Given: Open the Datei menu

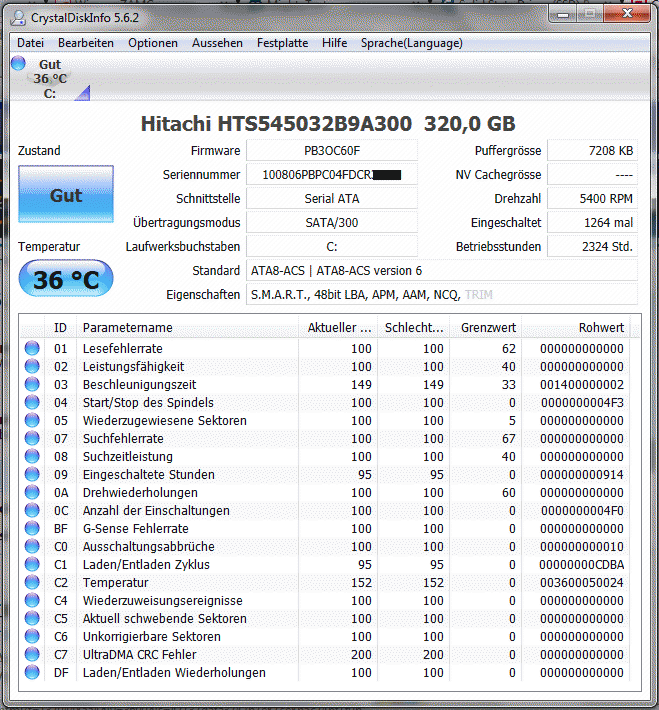Looking at the screenshot, I should (x=30, y=43).
